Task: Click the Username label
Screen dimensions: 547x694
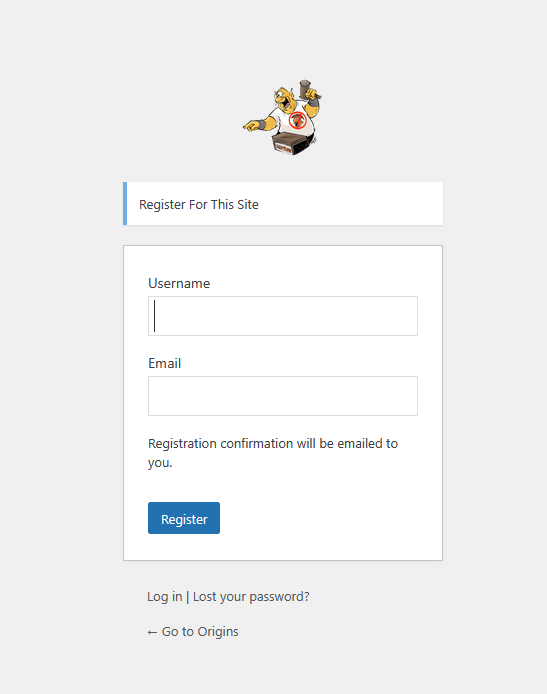Action: coord(179,283)
